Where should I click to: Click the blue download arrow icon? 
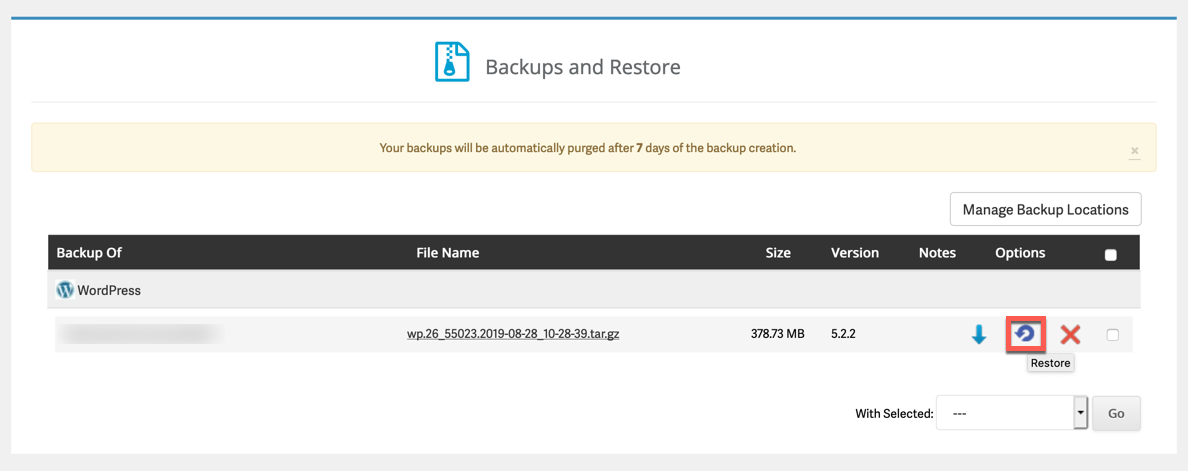pos(979,335)
